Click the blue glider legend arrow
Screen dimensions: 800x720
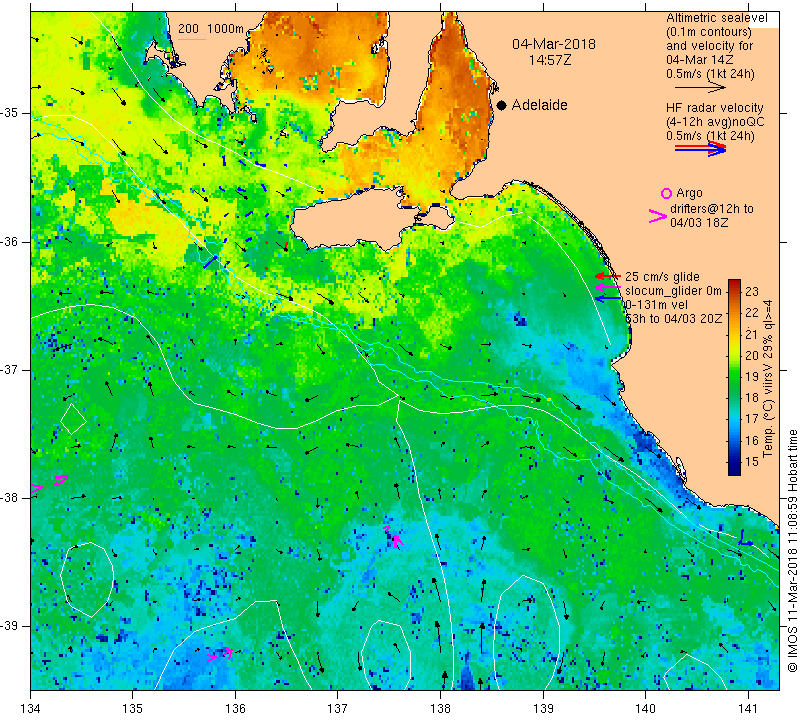[607, 298]
